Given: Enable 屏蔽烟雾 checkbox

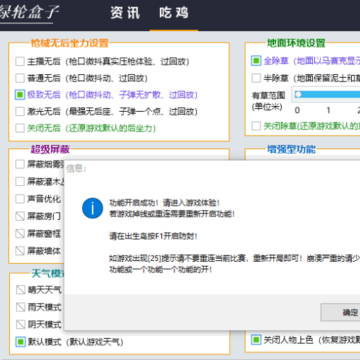Looking at the screenshot, I should [x=20, y=164].
